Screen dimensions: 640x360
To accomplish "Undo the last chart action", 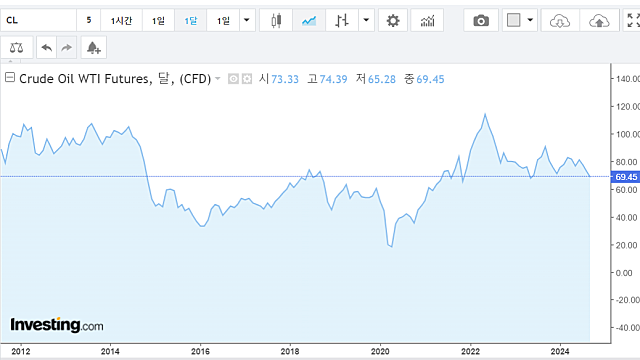I will (x=47, y=48).
